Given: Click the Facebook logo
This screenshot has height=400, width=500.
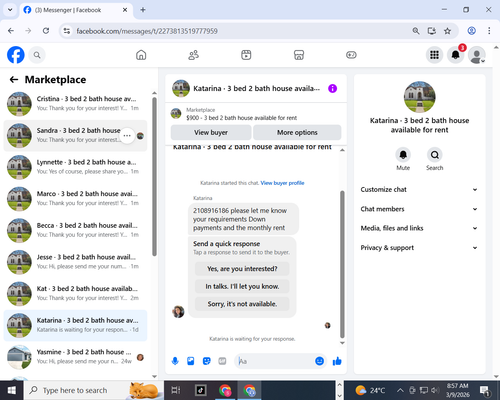Looking at the screenshot, I should point(16,55).
